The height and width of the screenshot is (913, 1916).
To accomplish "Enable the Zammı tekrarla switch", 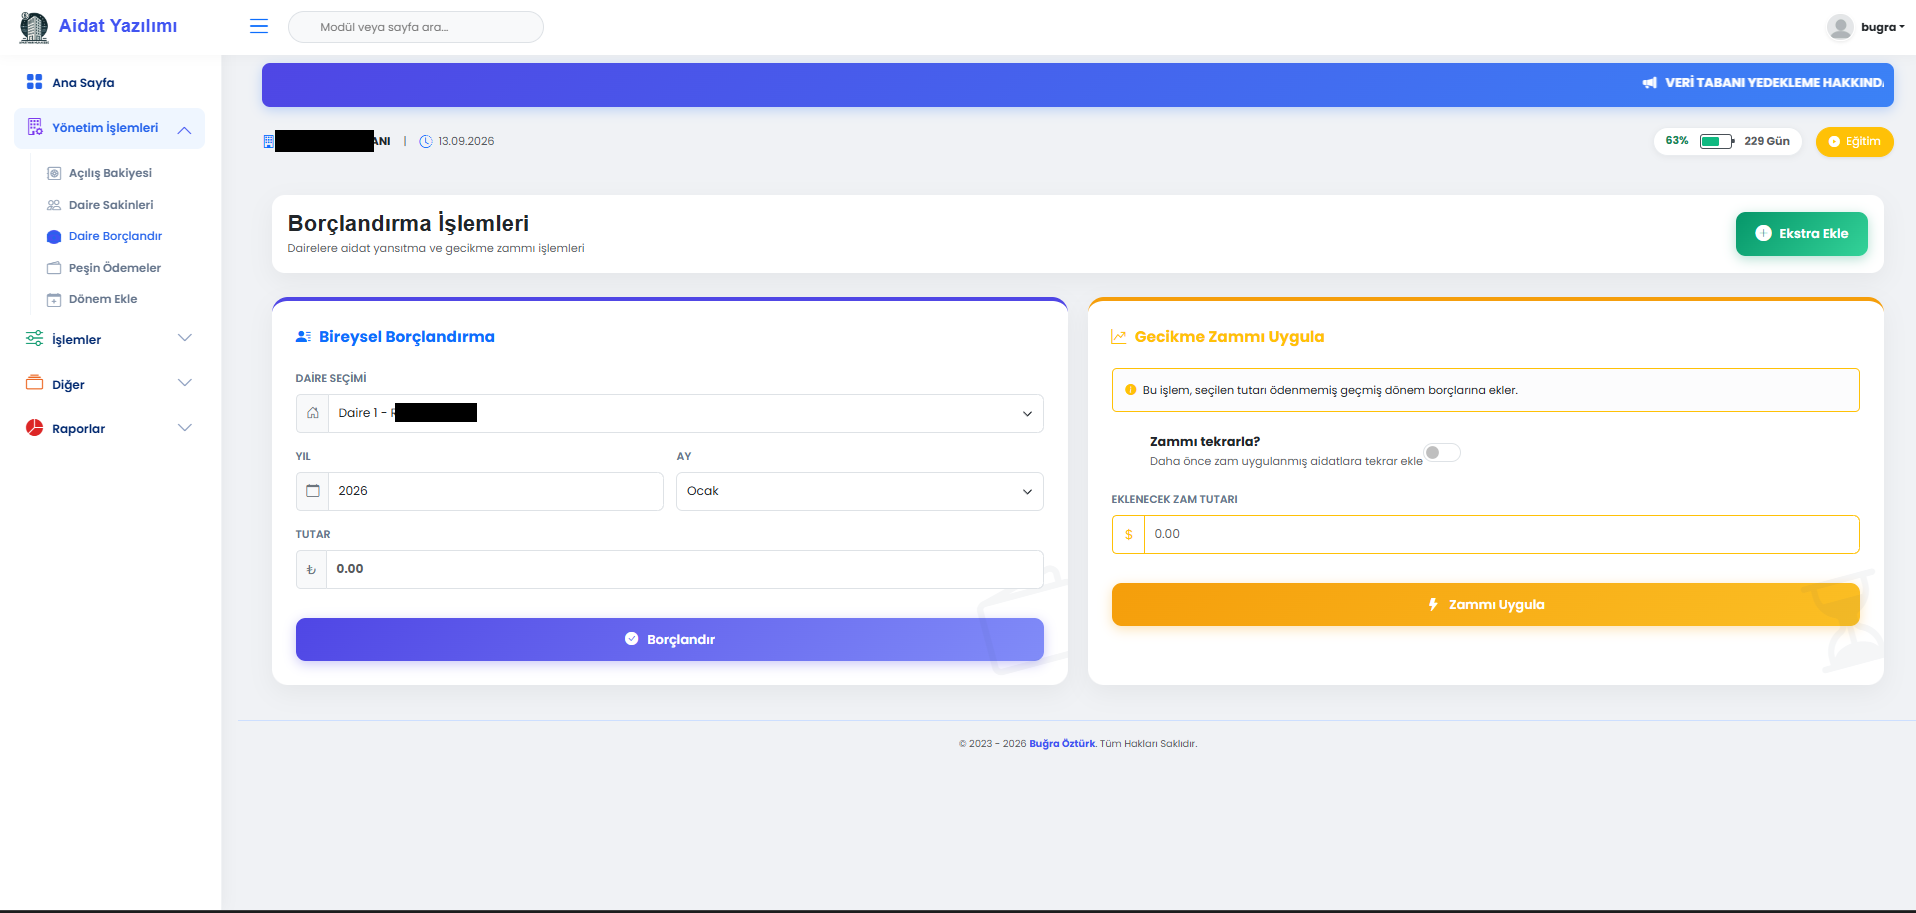I will [1442, 453].
